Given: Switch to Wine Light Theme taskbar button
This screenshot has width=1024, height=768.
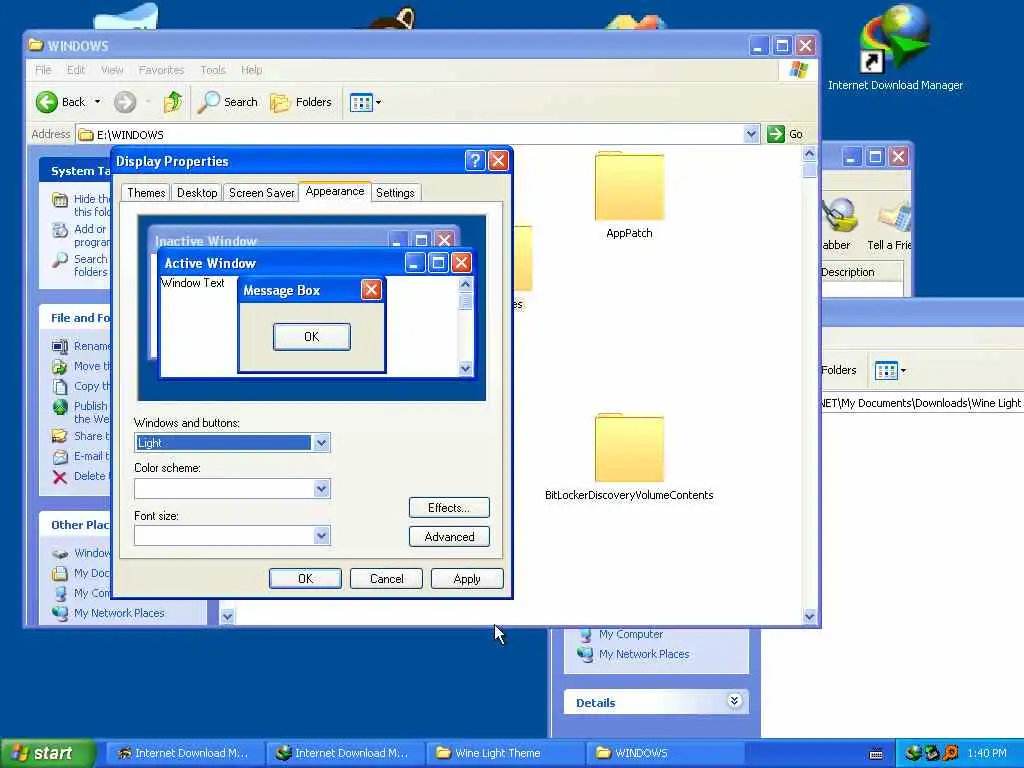Looking at the screenshot, I should tap(505, 753).
